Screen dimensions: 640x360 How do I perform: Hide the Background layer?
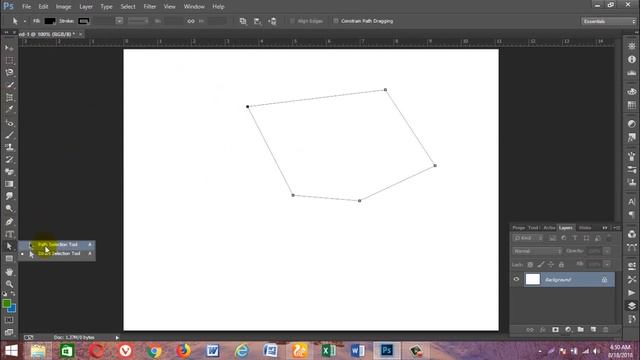tap(516, 280)
